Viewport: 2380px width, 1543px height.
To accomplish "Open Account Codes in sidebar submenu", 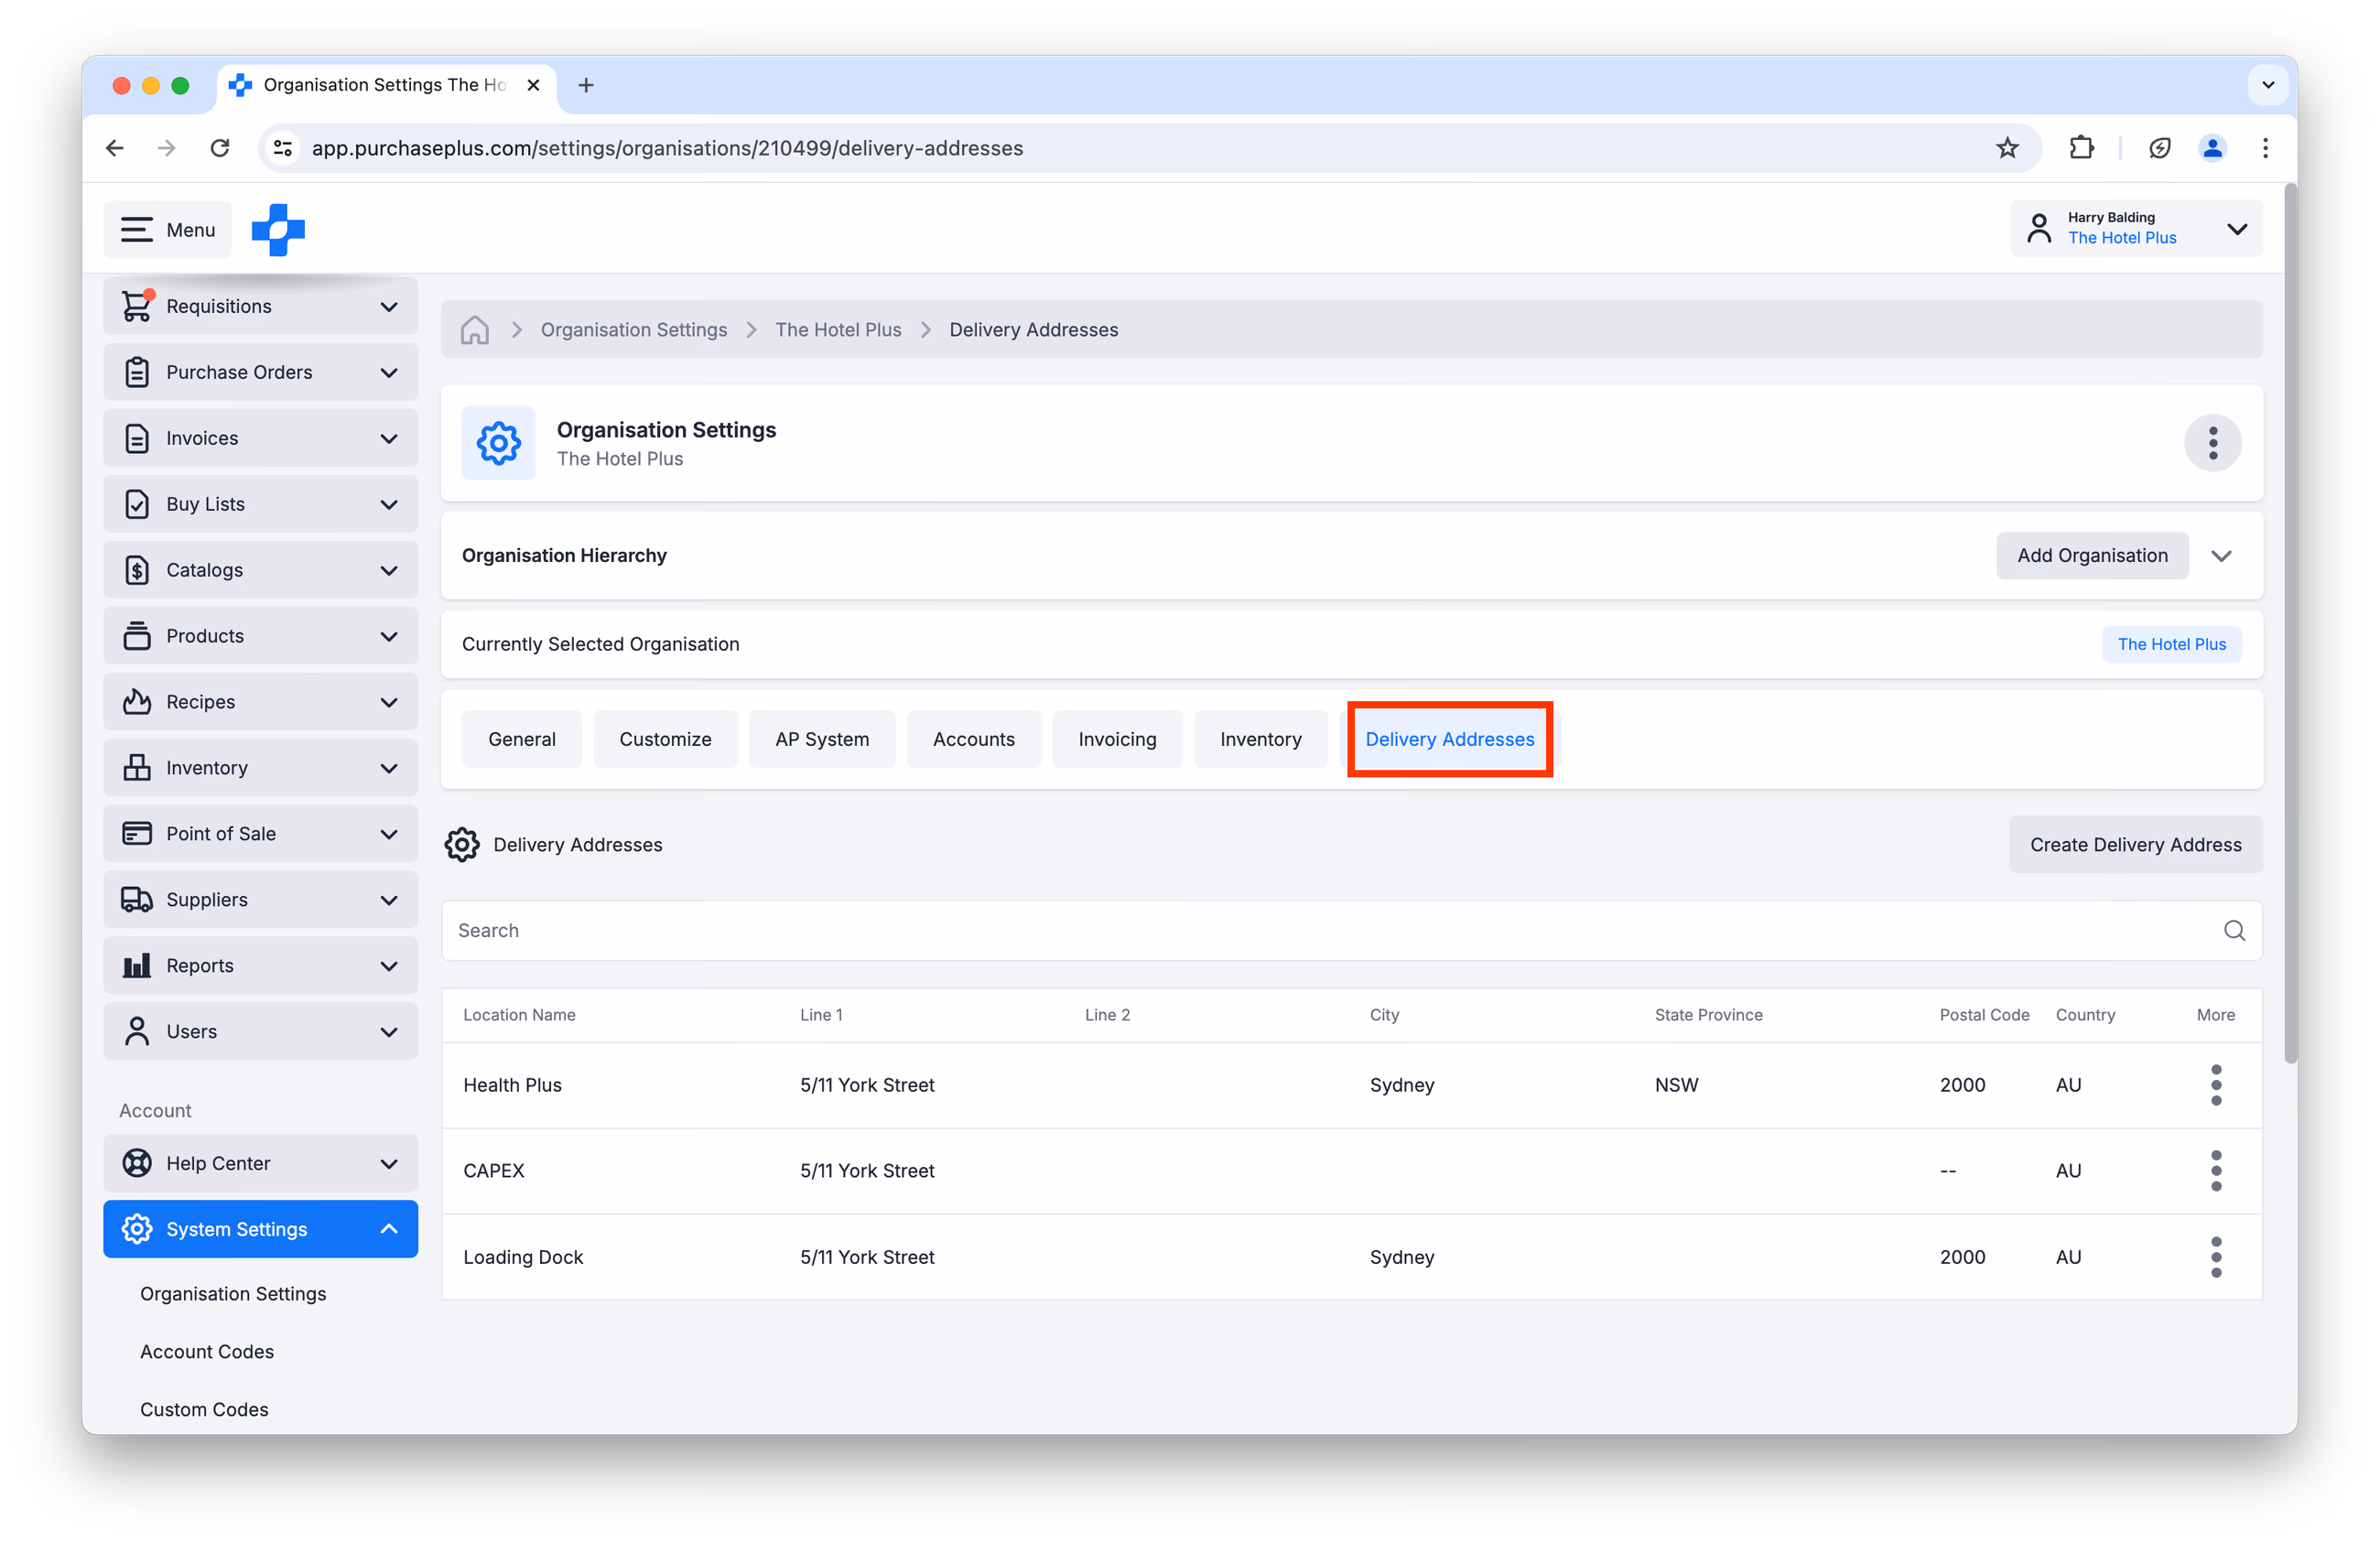I will [x=207, y=1352].
